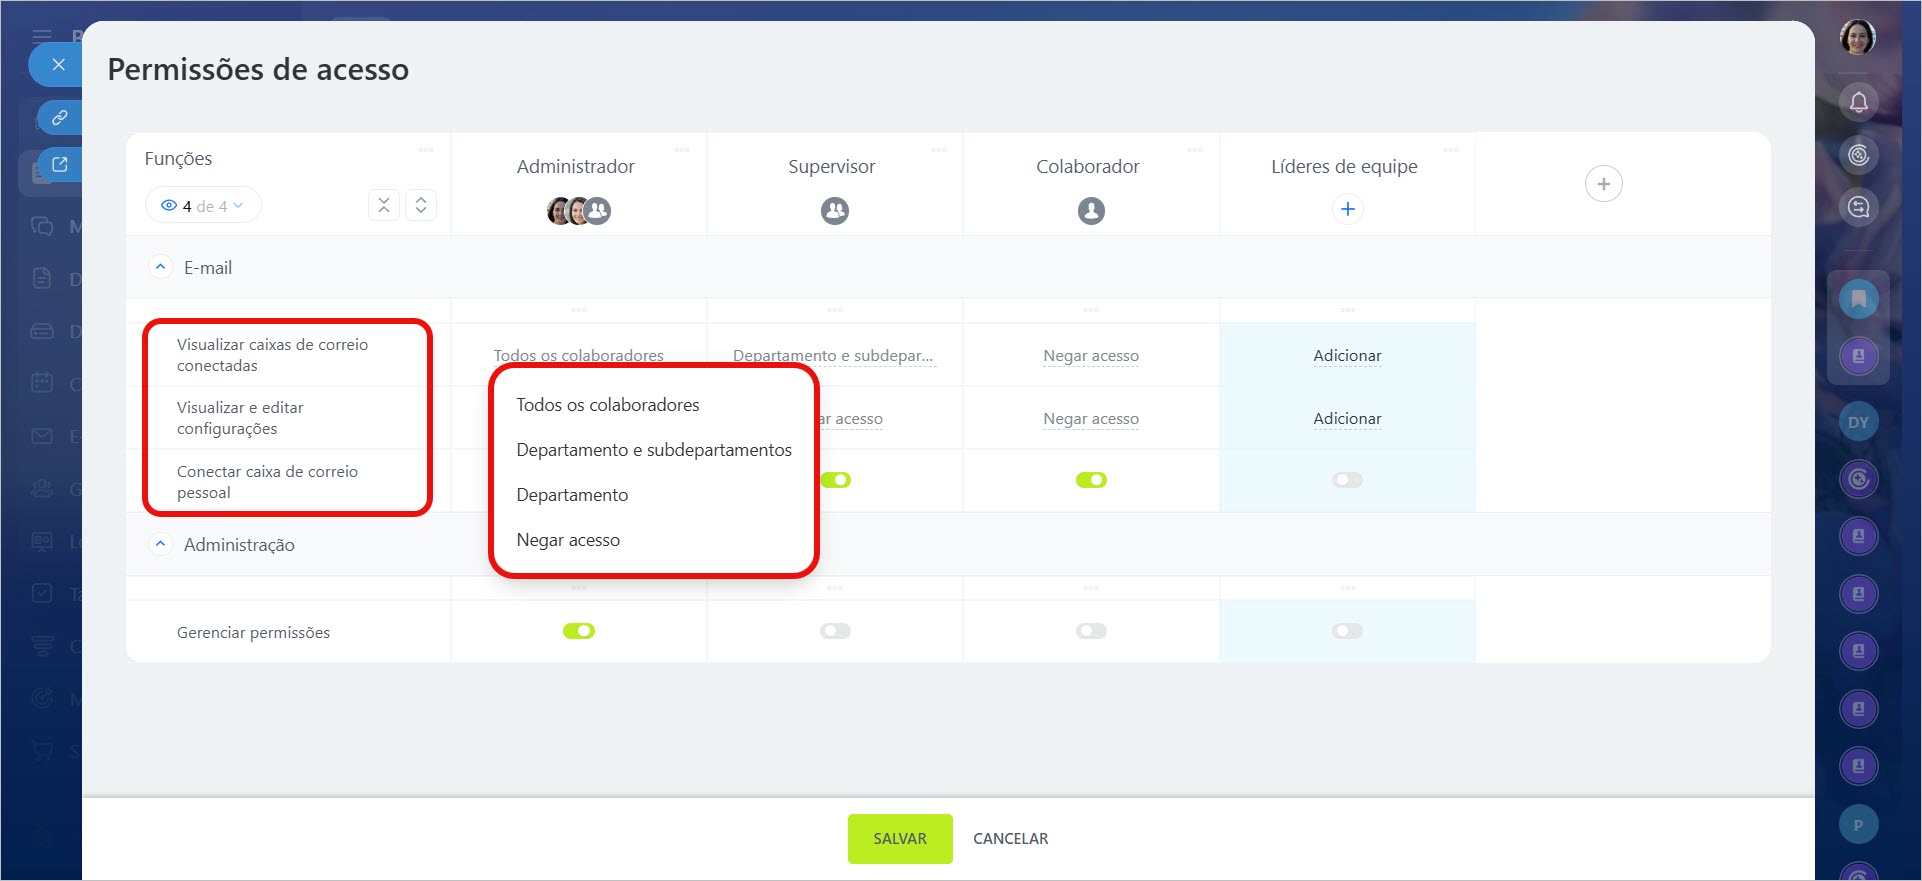
Task: Open the '4 de 4' roles filter dropdown
Action: (x=203, y=206)
